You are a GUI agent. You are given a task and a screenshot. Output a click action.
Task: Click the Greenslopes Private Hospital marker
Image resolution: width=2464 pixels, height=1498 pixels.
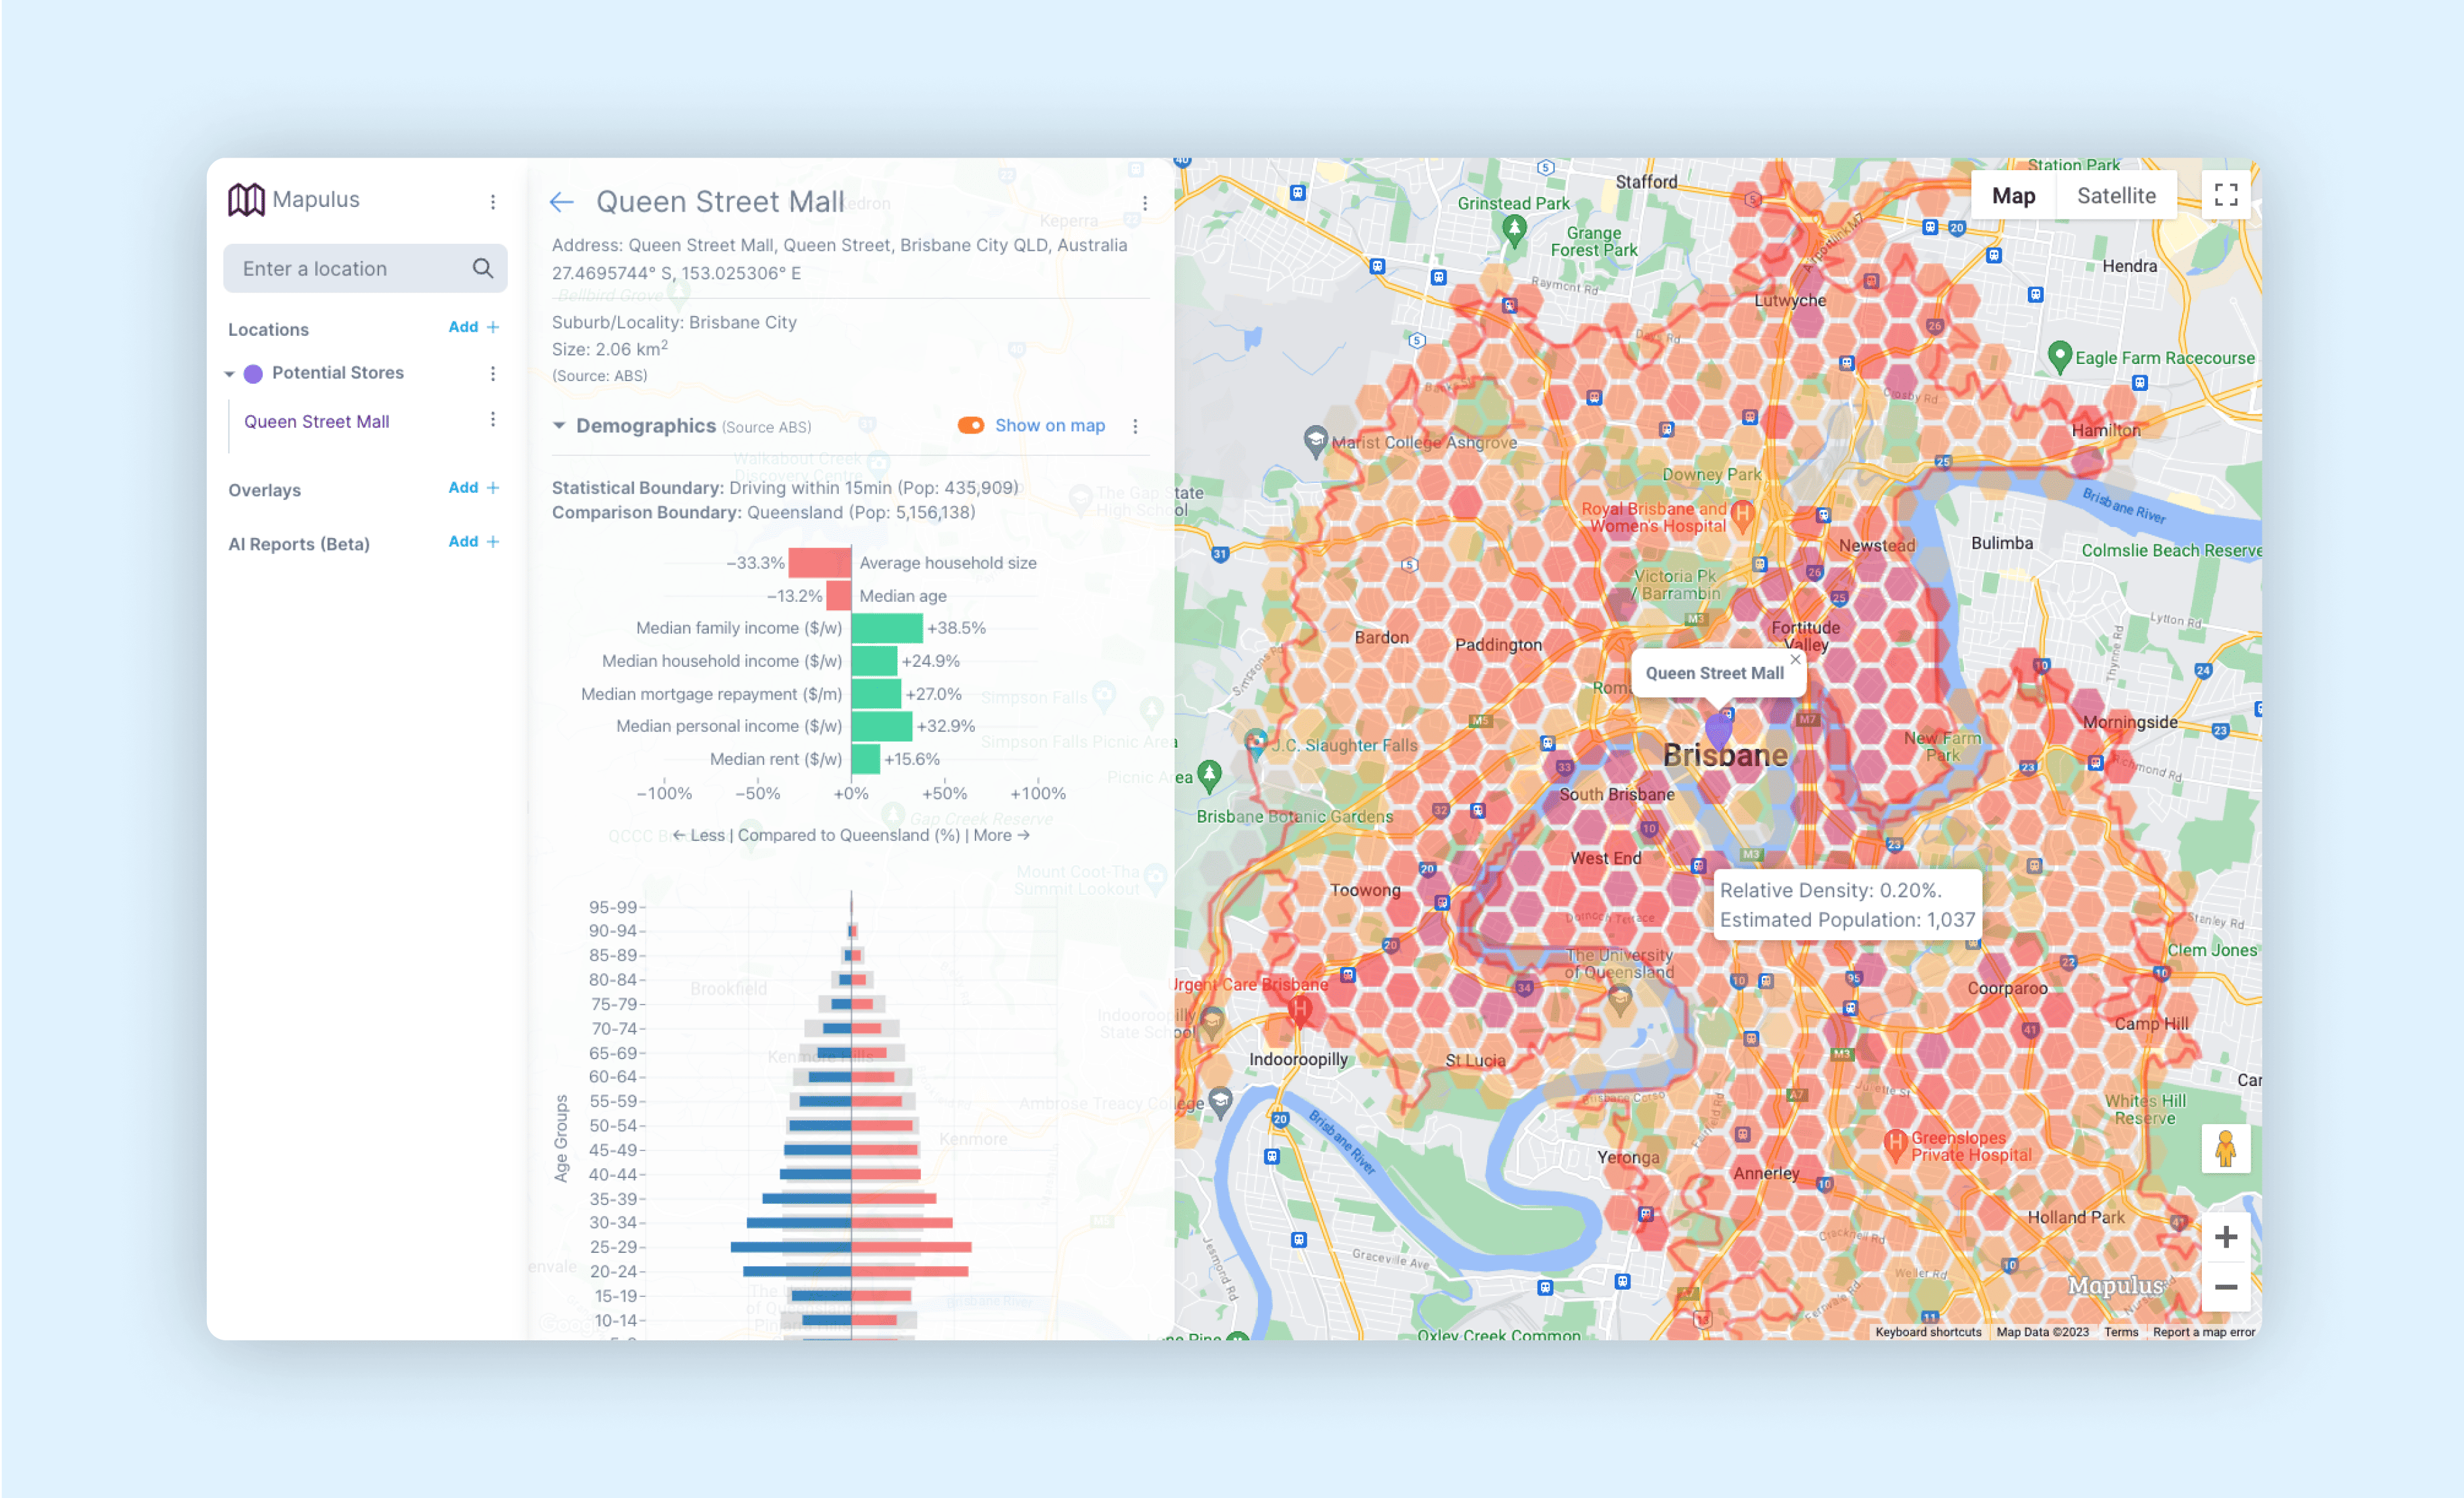click(1895, 1144)
